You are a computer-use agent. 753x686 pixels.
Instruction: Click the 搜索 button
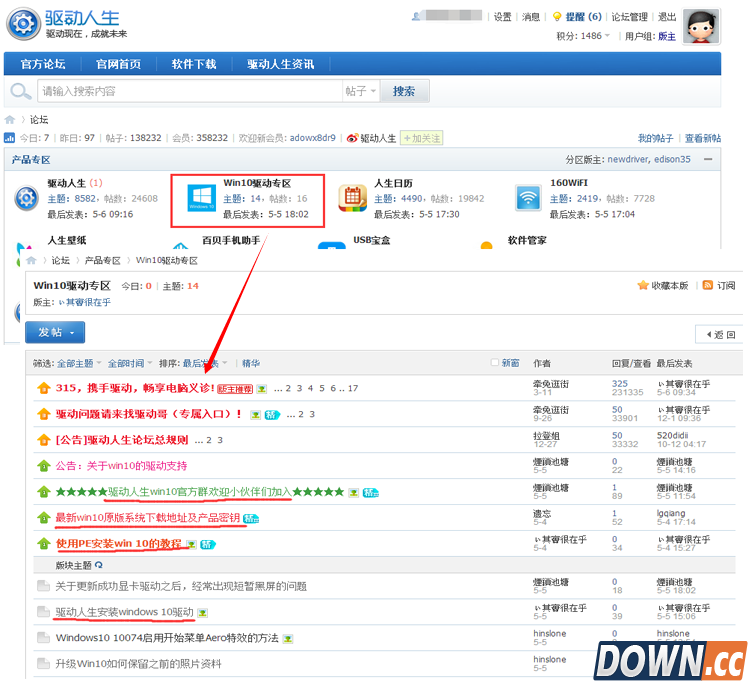coord(404,91)
